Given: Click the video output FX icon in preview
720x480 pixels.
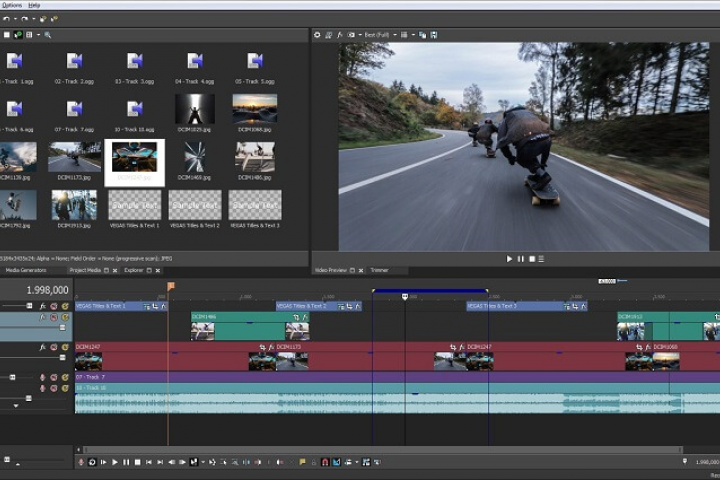Looking at the screenshot, I should tap(341, 34).
